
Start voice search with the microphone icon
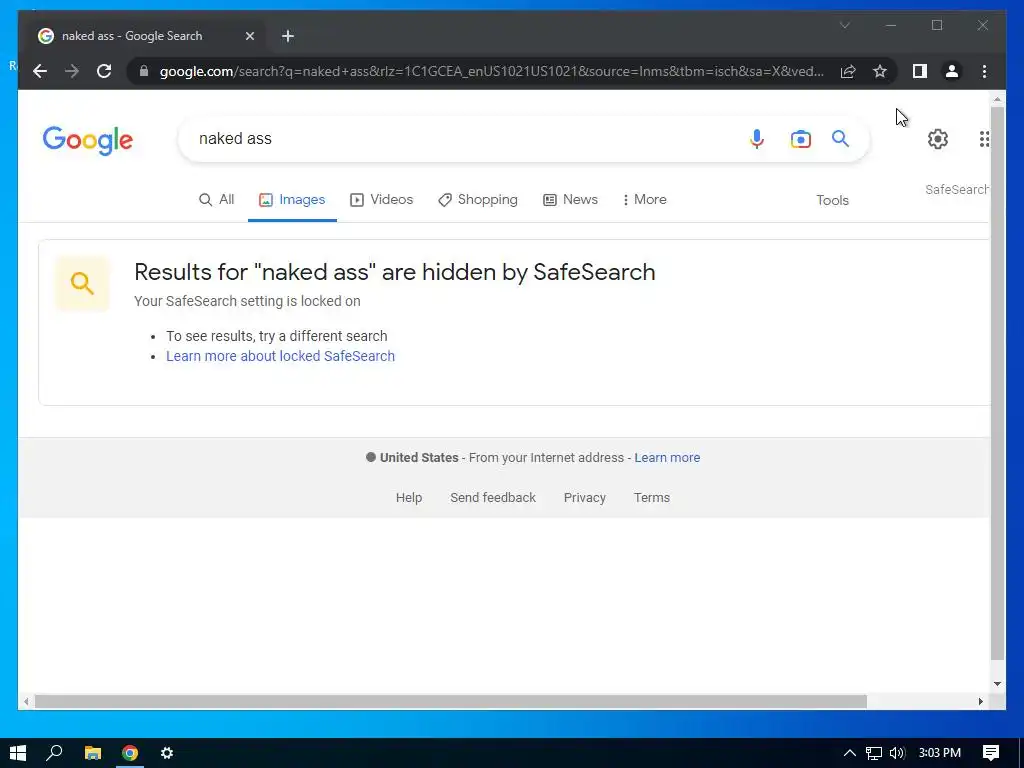pyautogui.click(x=756, y=138)
